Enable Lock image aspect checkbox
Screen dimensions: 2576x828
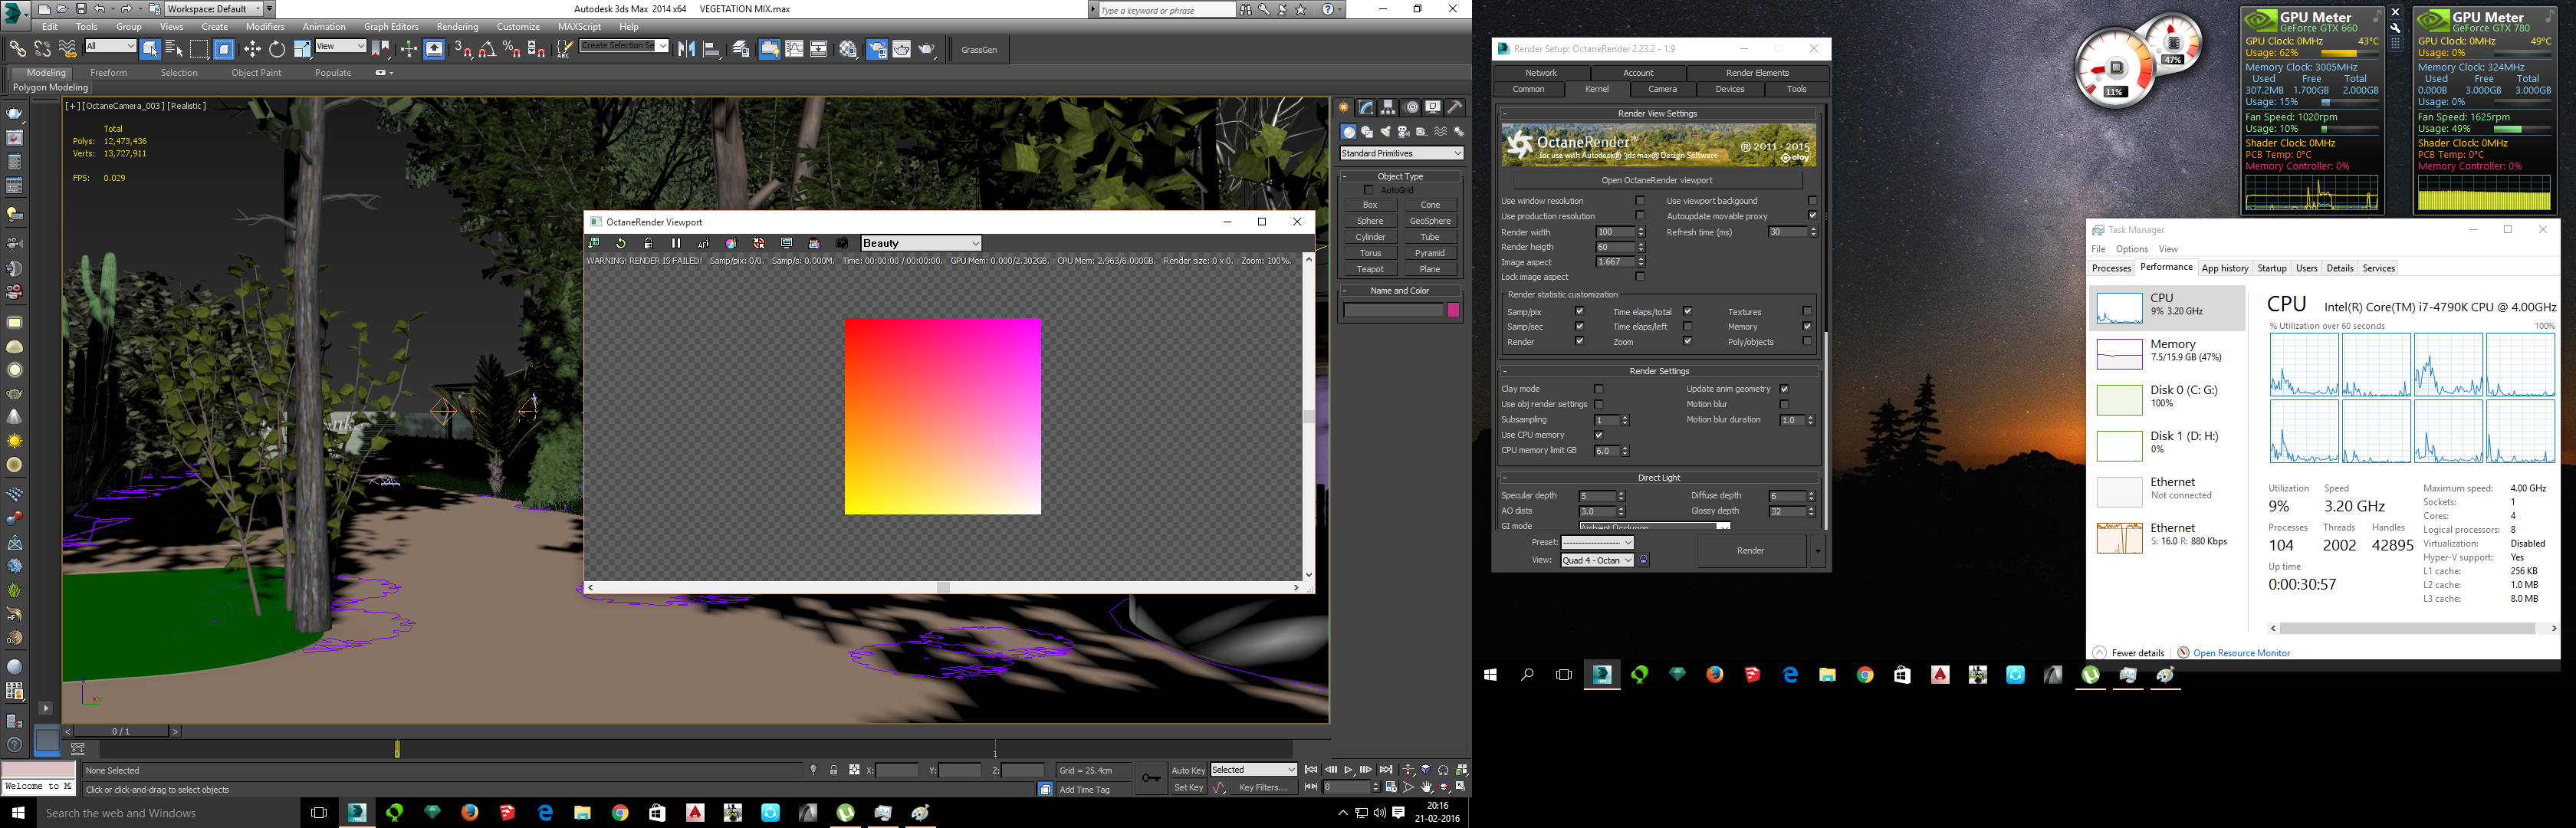pyautogui.click(x=1639, y=277)
